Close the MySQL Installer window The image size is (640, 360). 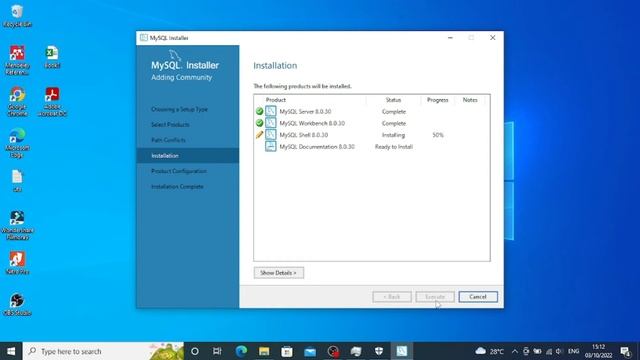(493, 38)
